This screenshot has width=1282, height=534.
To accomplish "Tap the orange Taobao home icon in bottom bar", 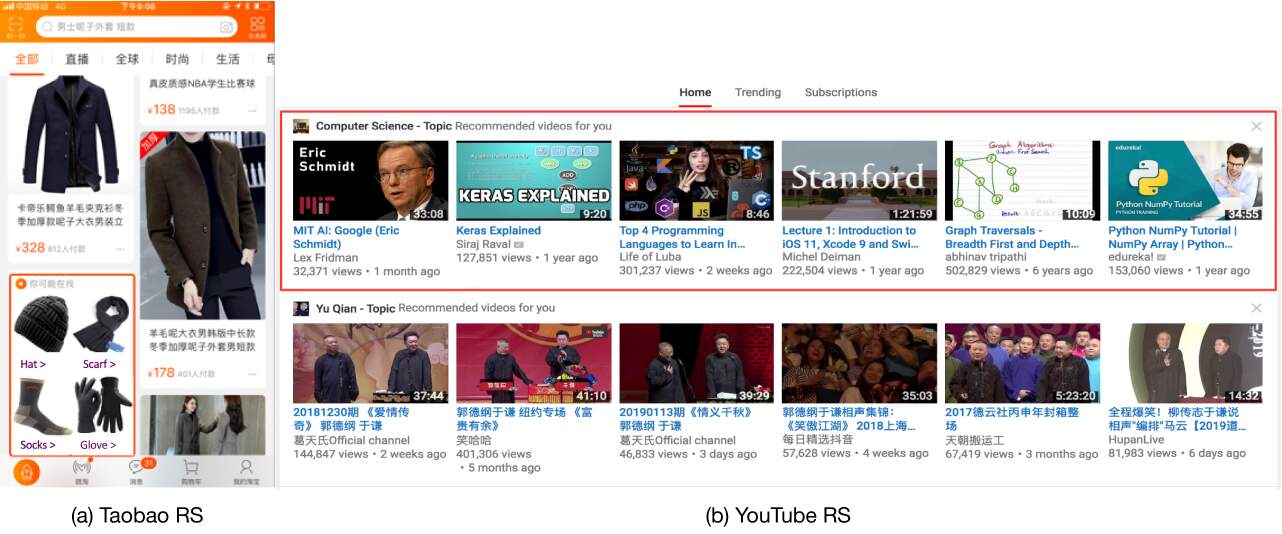I will click(26, 470).
